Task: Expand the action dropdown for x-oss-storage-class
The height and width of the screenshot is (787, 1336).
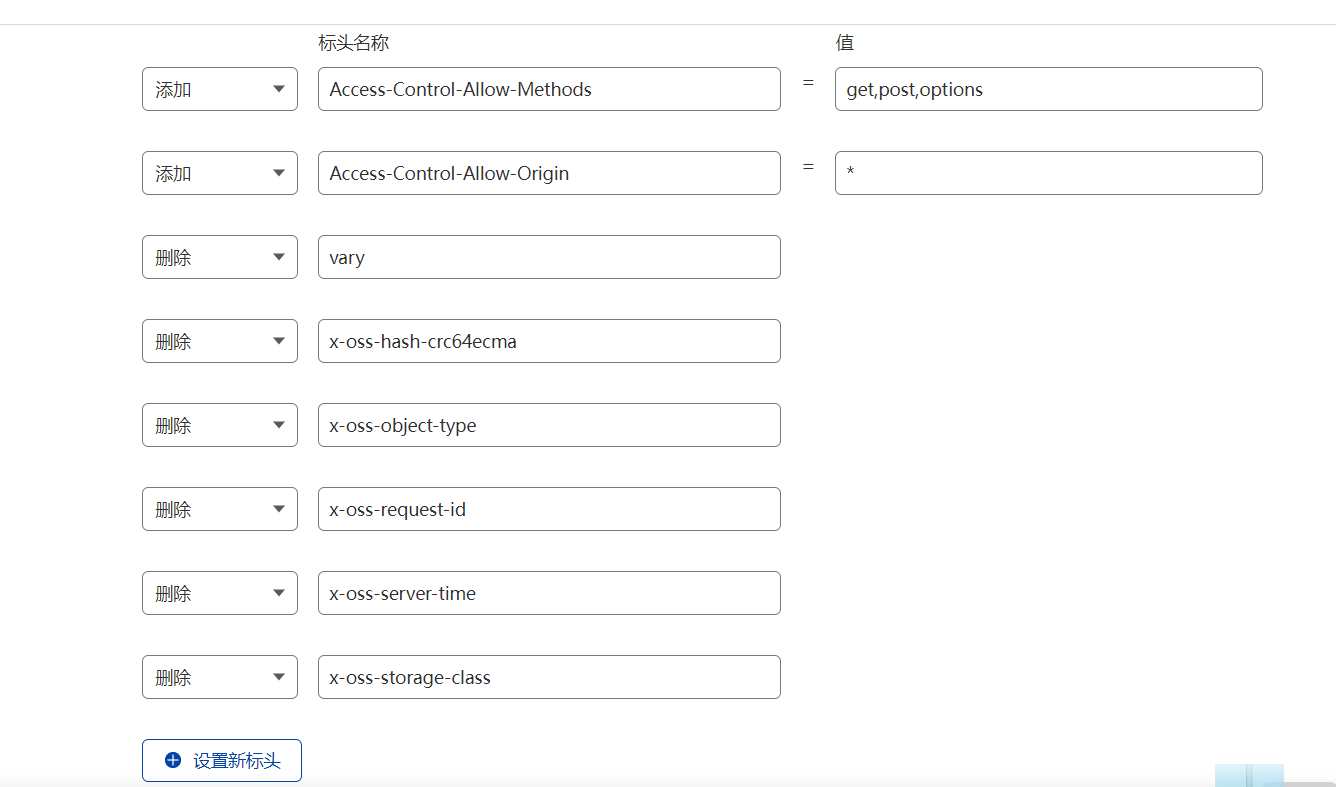Action: coord(220,677)
